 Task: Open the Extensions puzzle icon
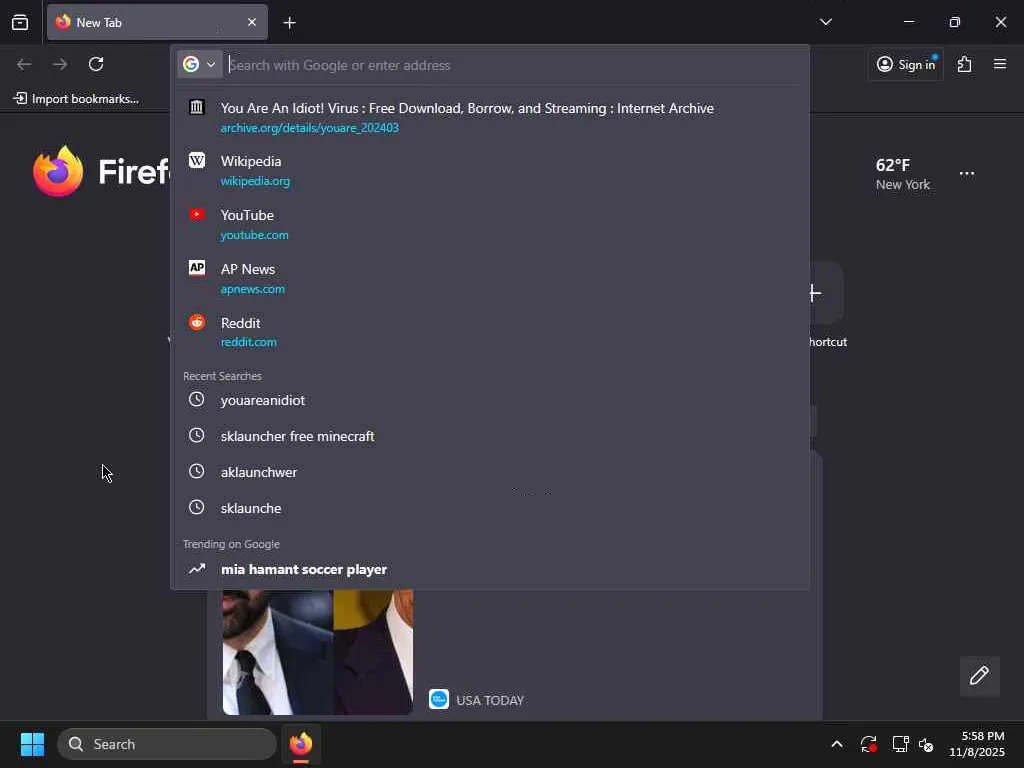pos(964,64)
